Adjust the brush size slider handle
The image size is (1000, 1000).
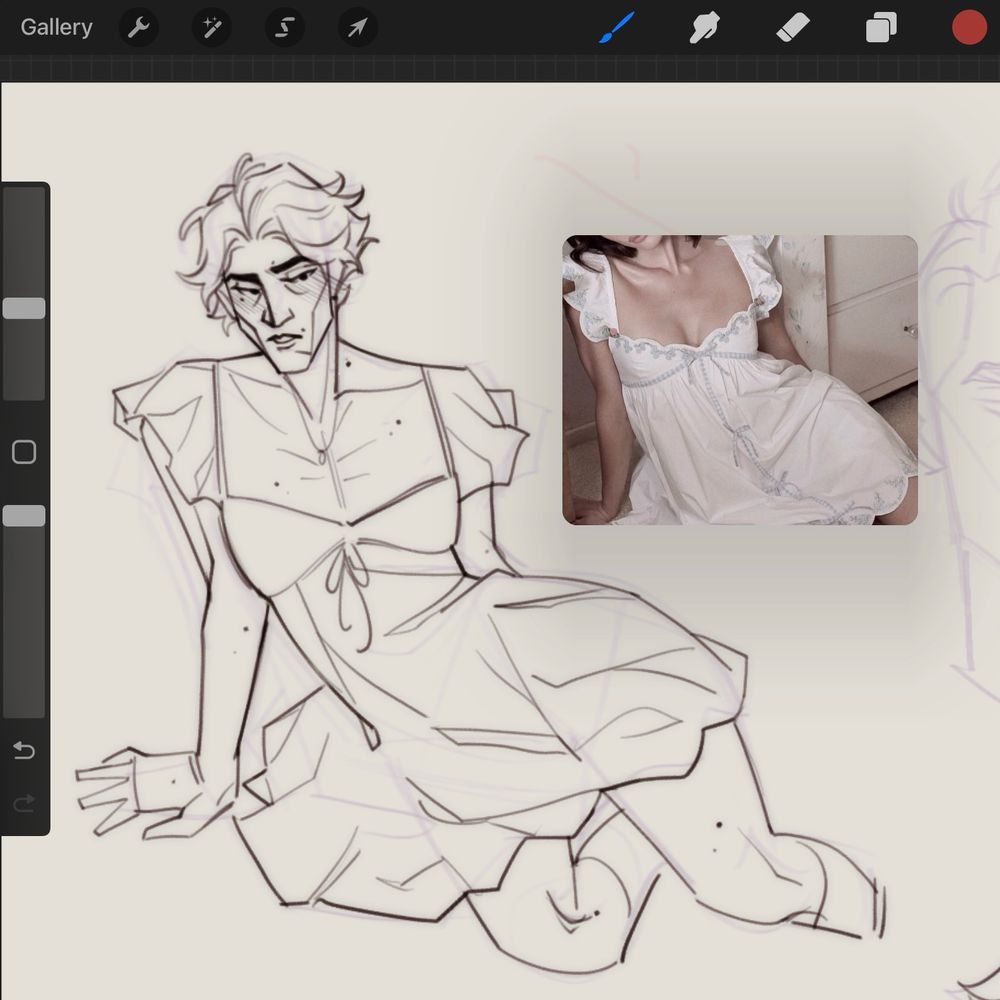tap(24, 308)
